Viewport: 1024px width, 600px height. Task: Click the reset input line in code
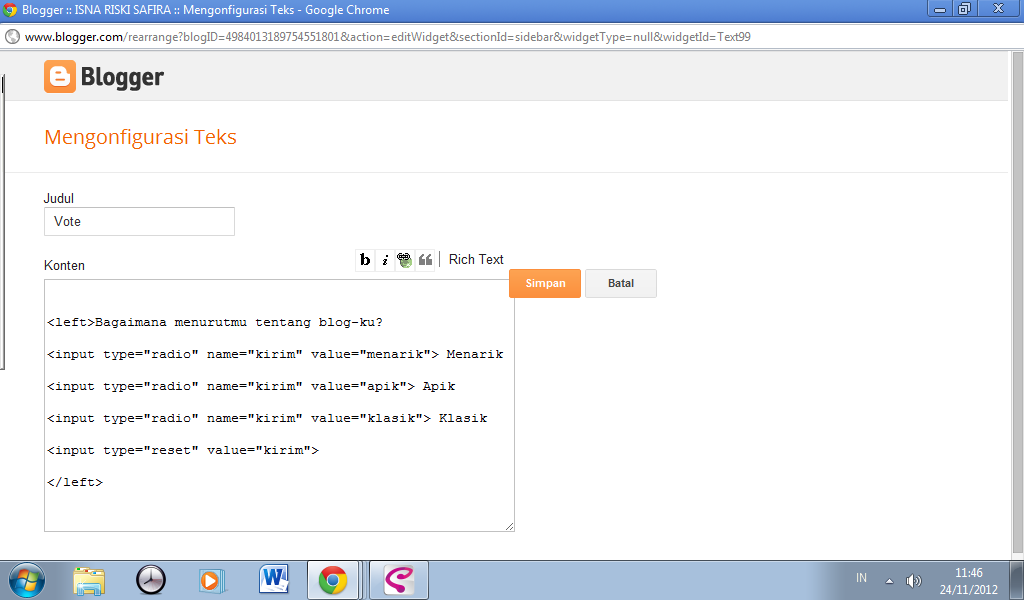(183, 450)
